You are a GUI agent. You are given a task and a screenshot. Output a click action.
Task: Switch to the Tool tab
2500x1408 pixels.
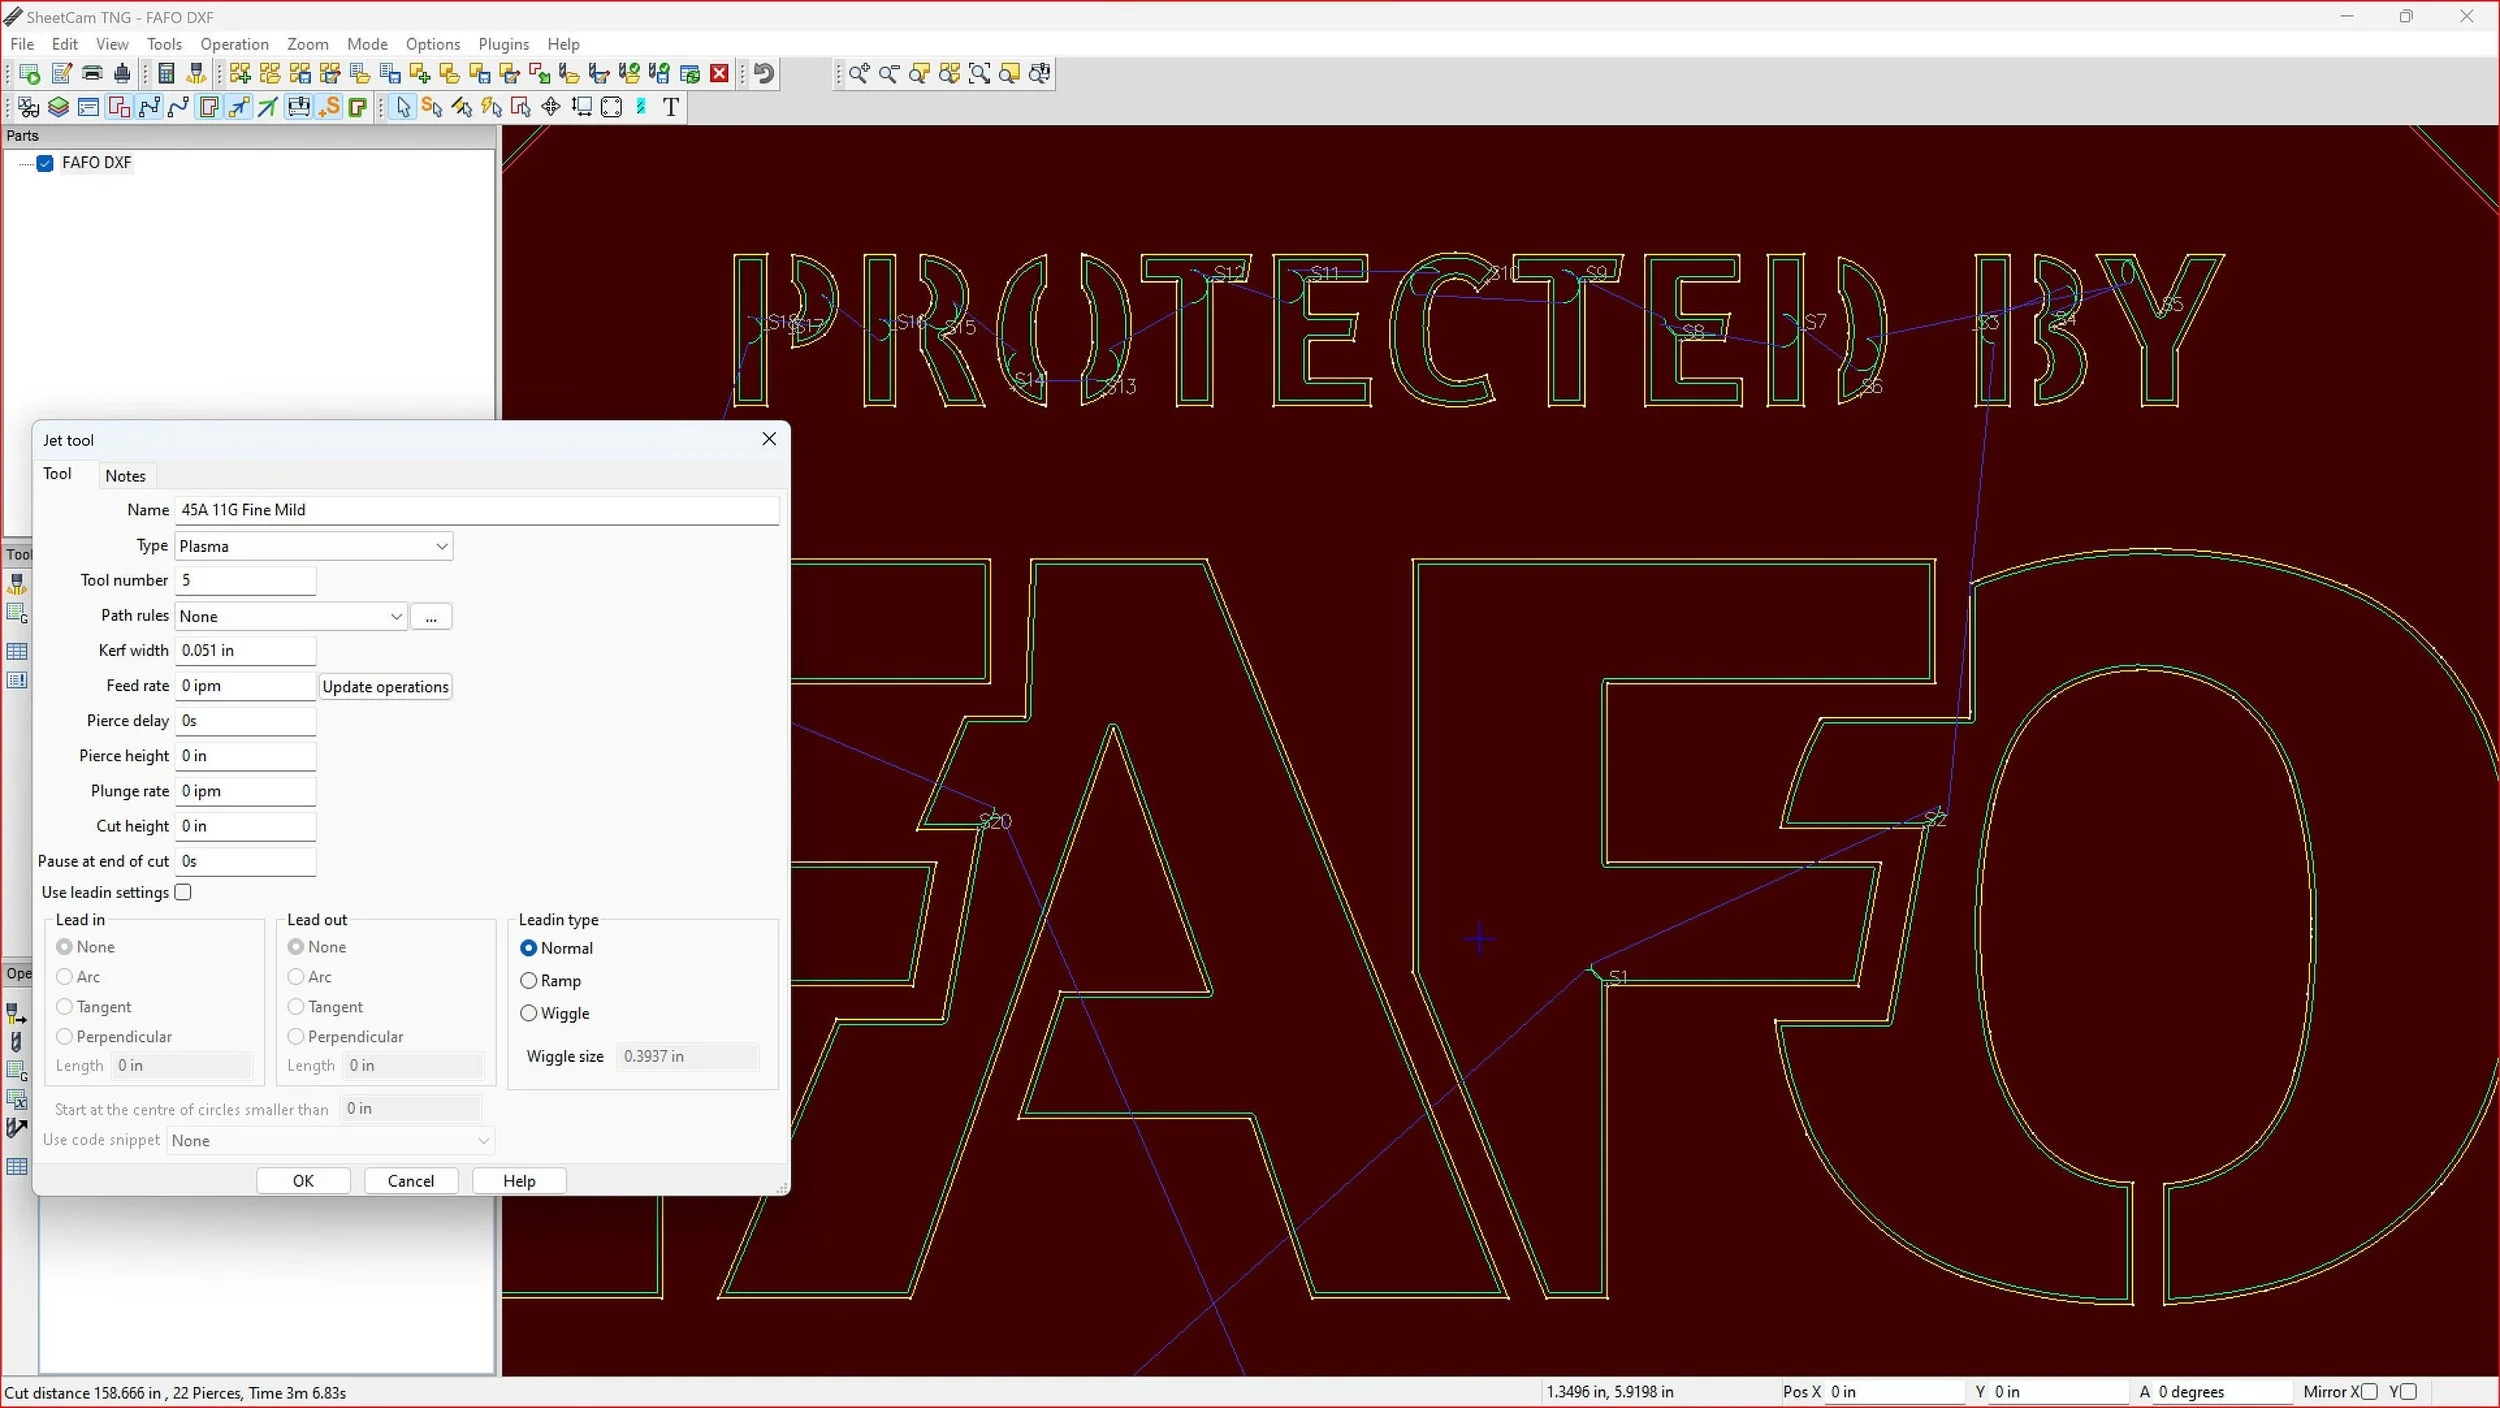tap(57, 474)
